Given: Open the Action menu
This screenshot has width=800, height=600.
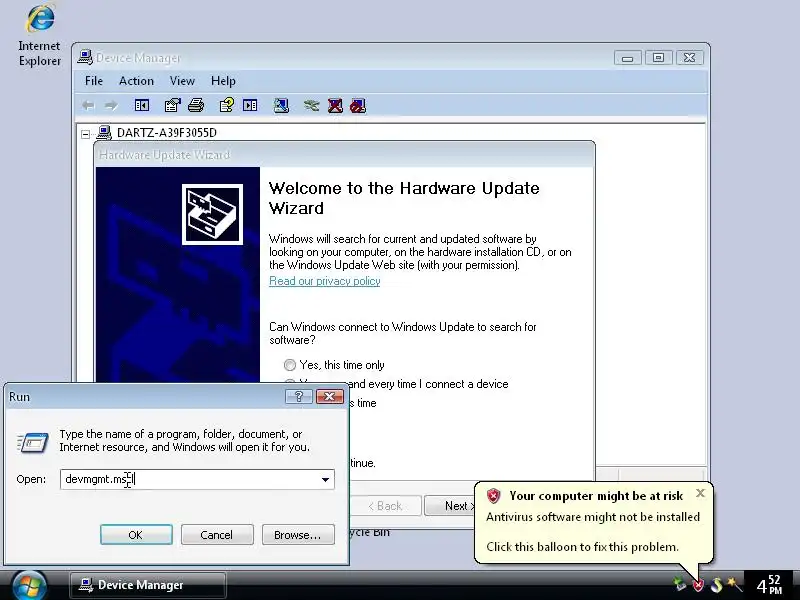Looking at the screenshot, I should [136, 81].
